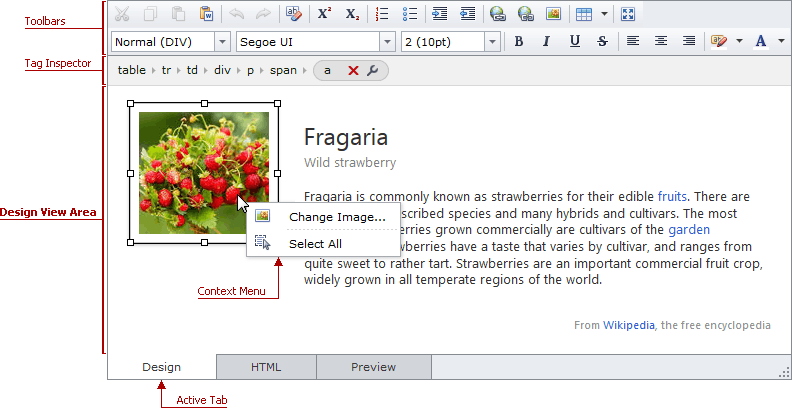Image resolution: width=792 pixels, height=411 pixels.
Task: Follow the fruits hyperlink
Action: coord(672,196)
